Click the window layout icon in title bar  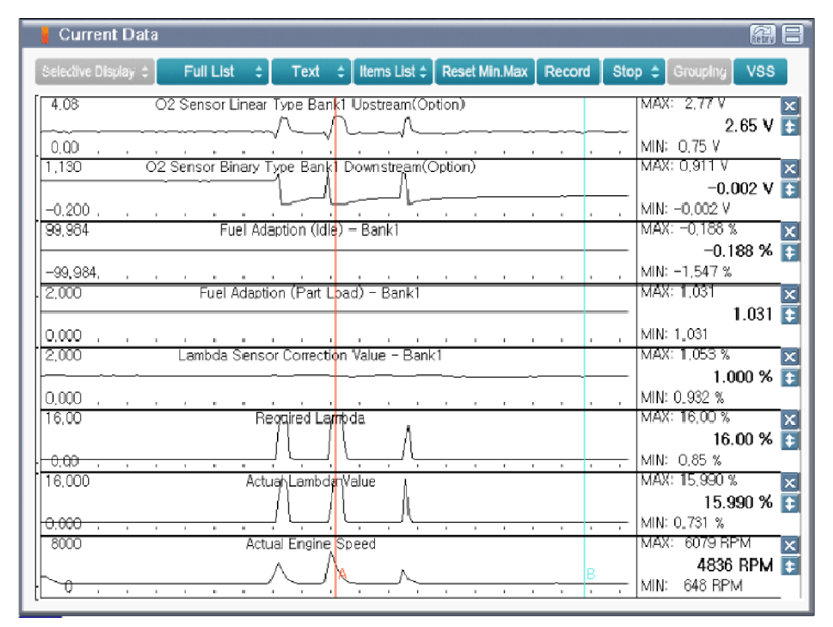tap(792, 35)
